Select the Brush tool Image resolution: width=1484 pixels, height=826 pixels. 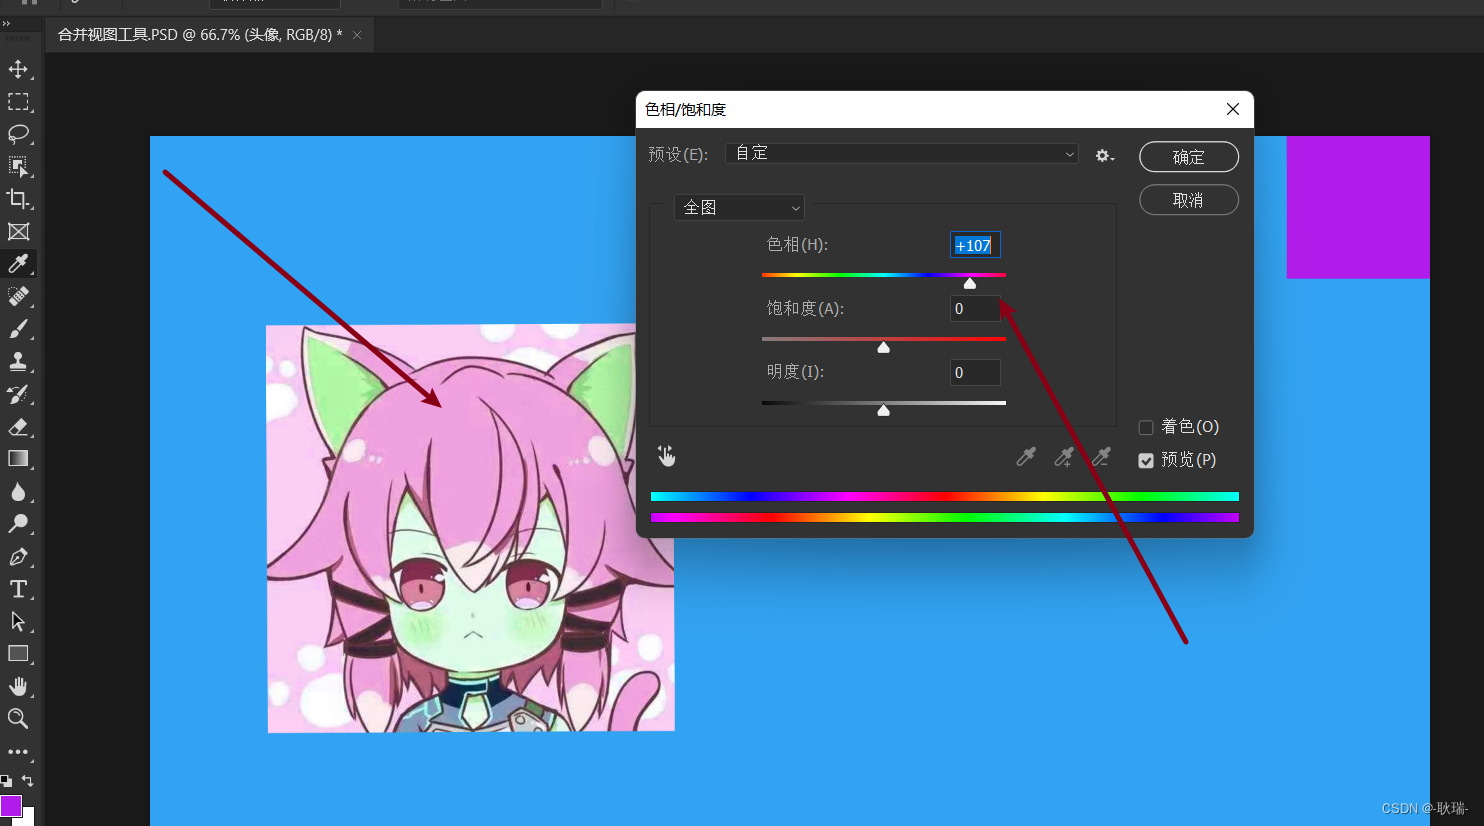coord(20,329)
